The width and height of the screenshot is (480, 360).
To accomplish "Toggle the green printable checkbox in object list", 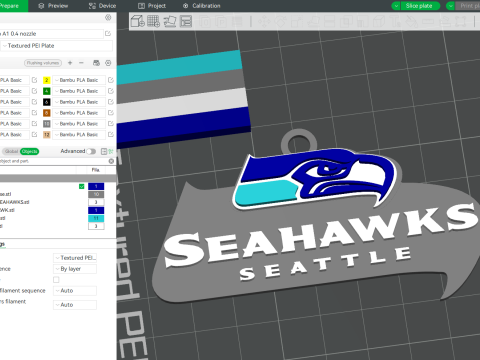I will click(82, 186).
